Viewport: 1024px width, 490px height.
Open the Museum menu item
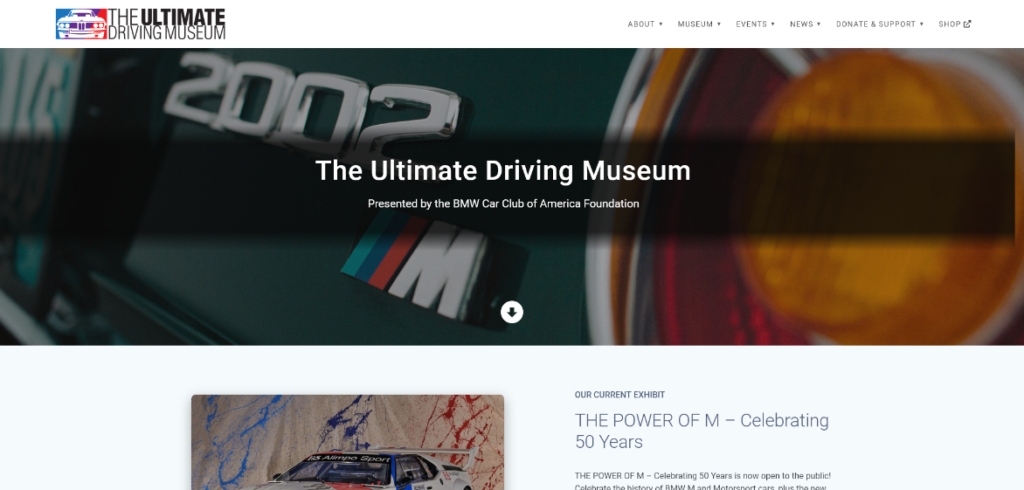pos(696,24)
